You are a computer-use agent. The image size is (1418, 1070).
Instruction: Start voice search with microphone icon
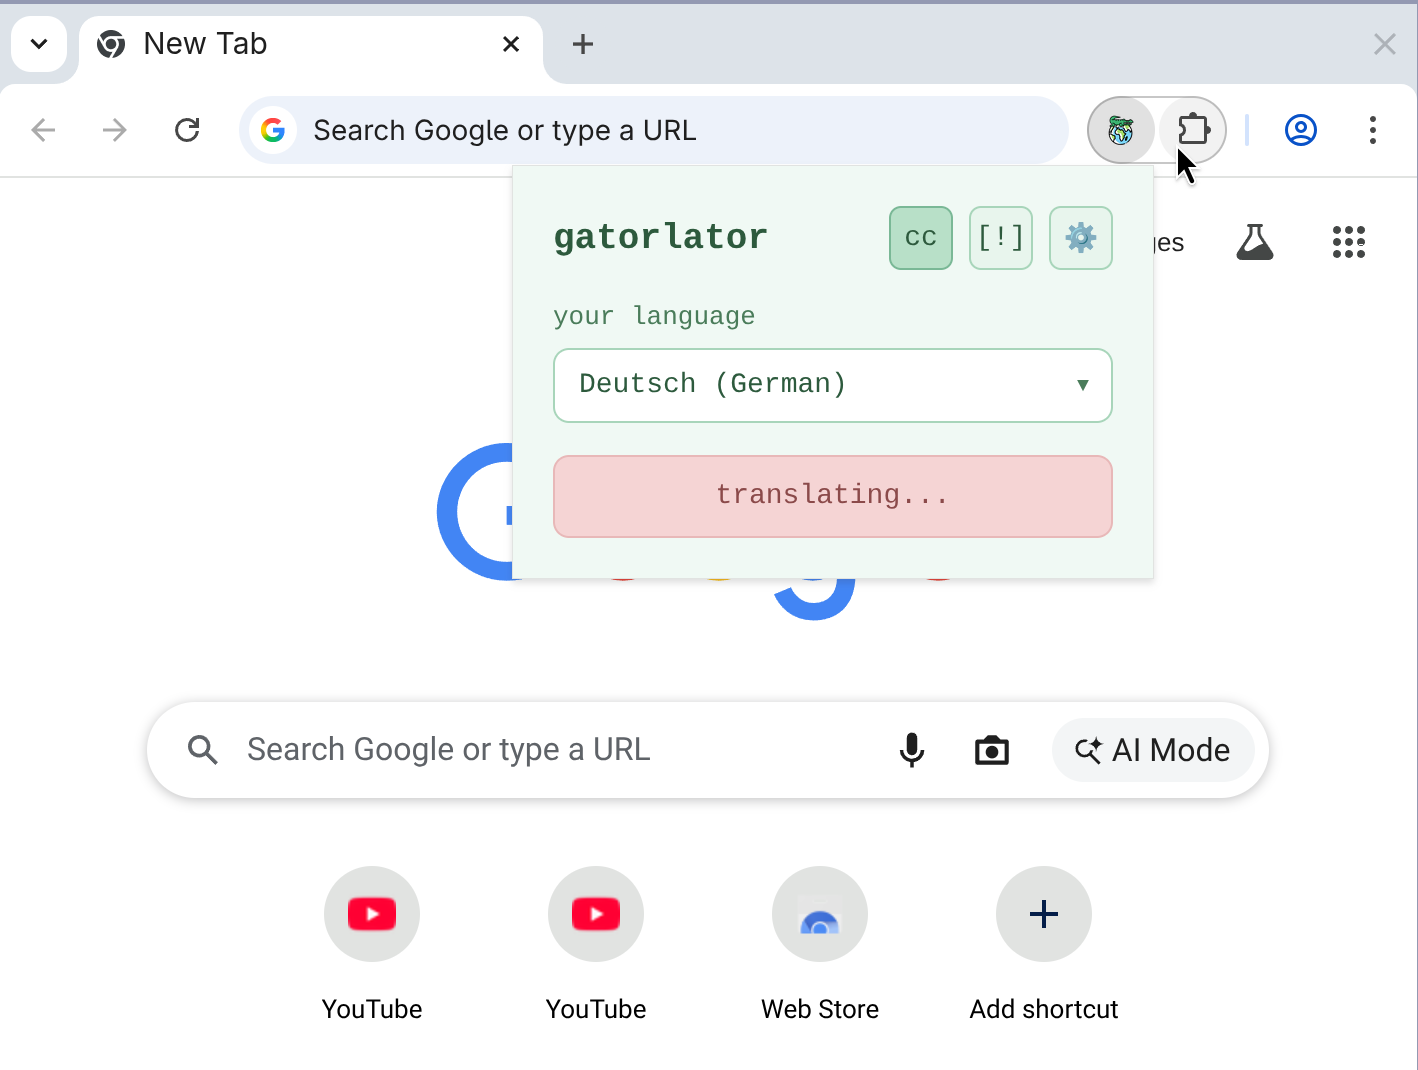click(911, 750)
